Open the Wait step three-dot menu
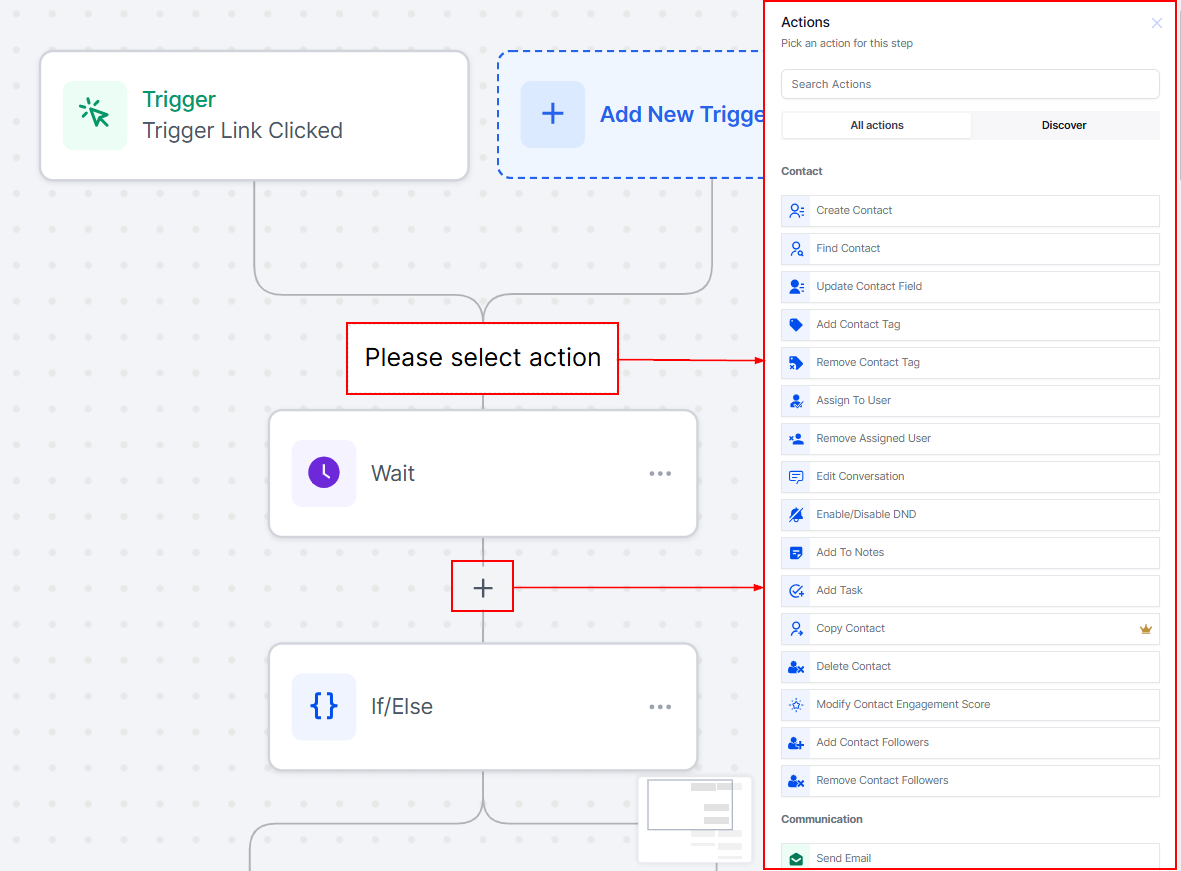Viewport: 1181px width, 871px height. [x=660, y=474]
